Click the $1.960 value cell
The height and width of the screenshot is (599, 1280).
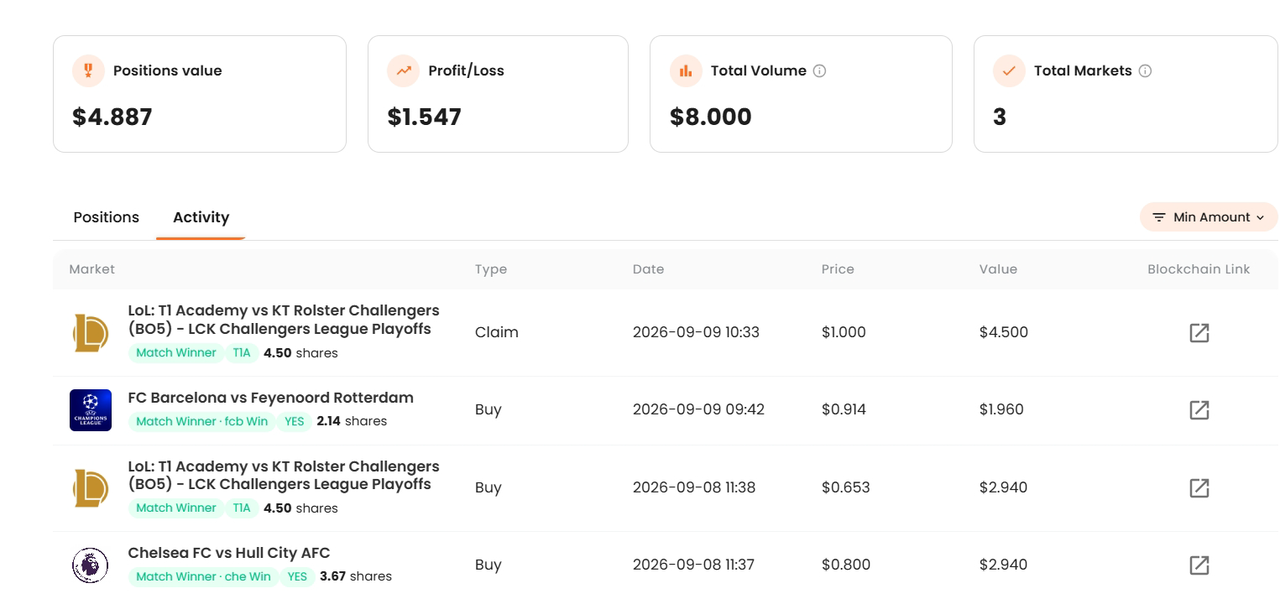[x=1002, y=409]
